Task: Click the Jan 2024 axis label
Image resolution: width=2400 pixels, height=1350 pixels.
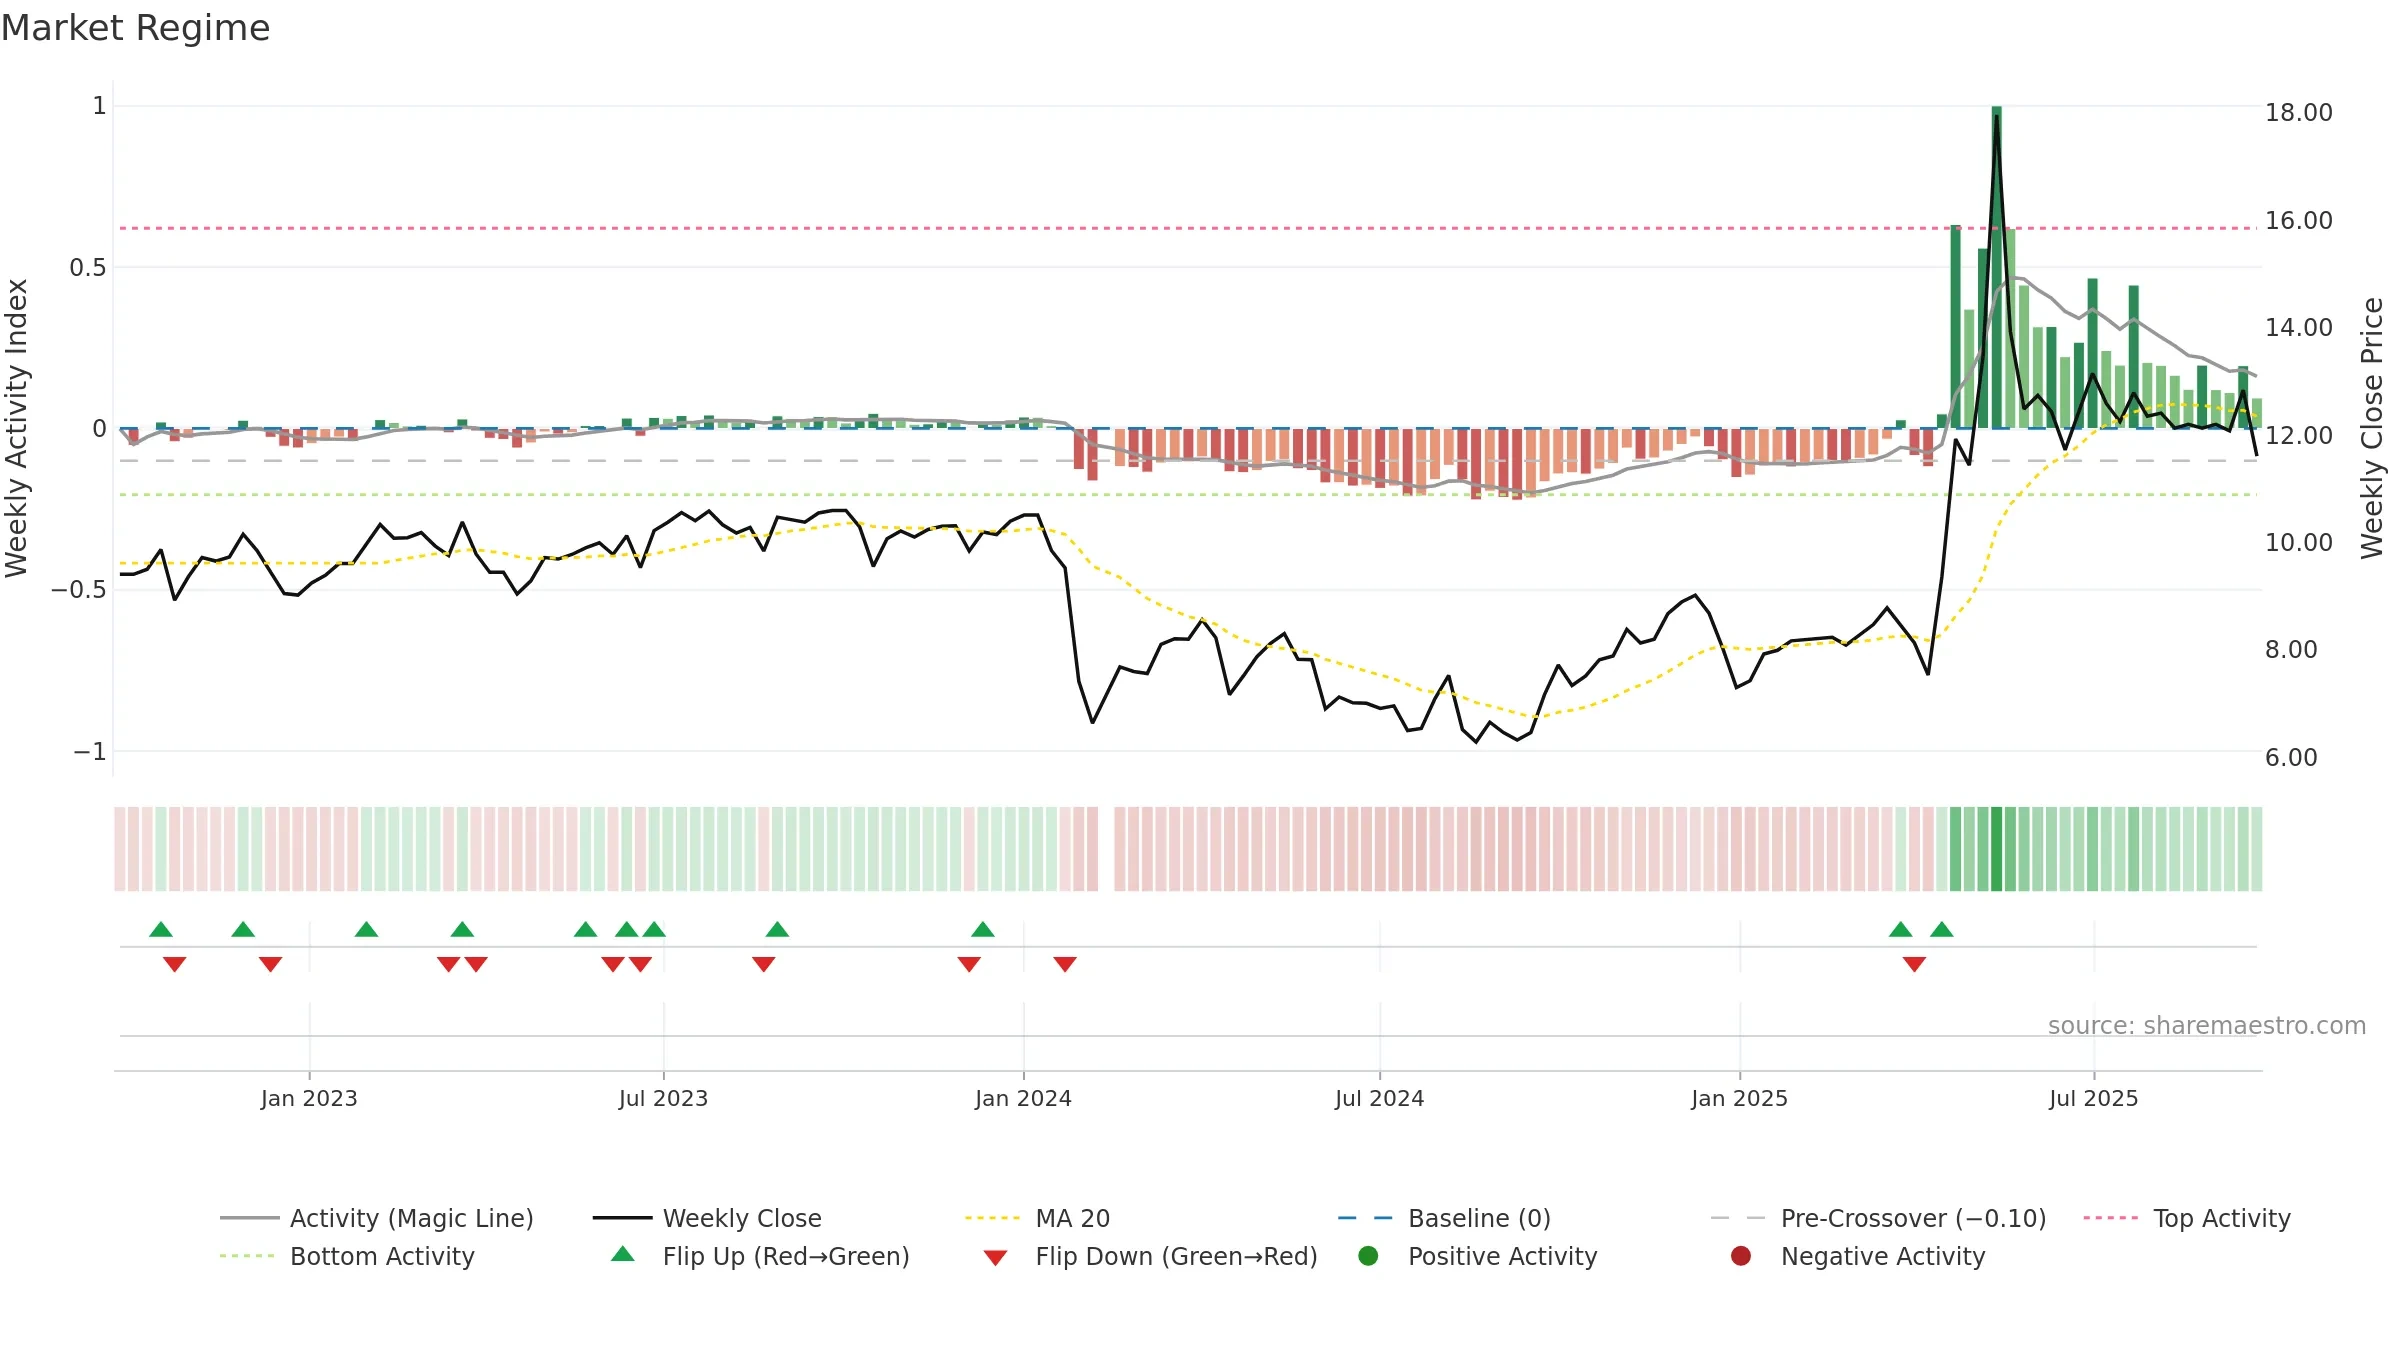Action: [1023, 1098]
